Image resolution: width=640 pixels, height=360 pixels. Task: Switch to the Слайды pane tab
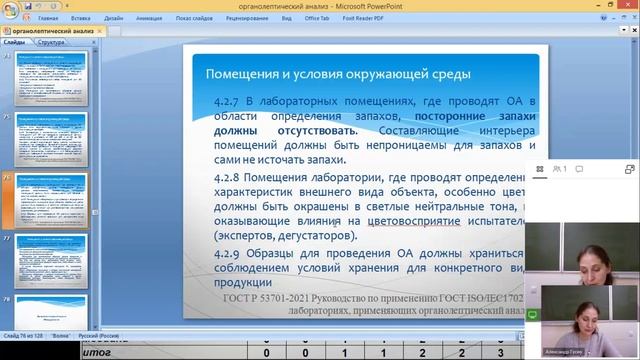(14, 42)
